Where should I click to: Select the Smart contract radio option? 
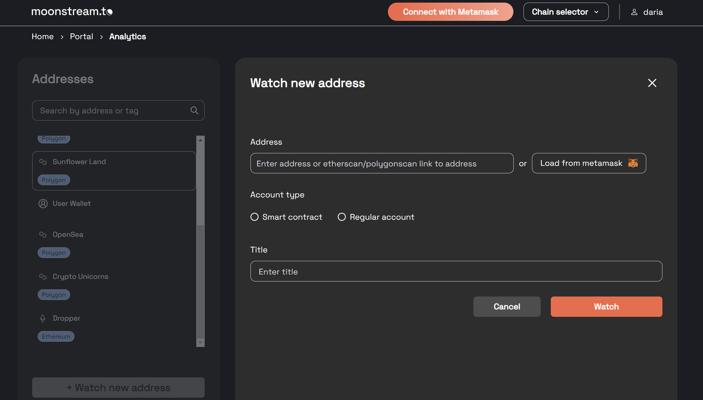[x=255, y=217]
